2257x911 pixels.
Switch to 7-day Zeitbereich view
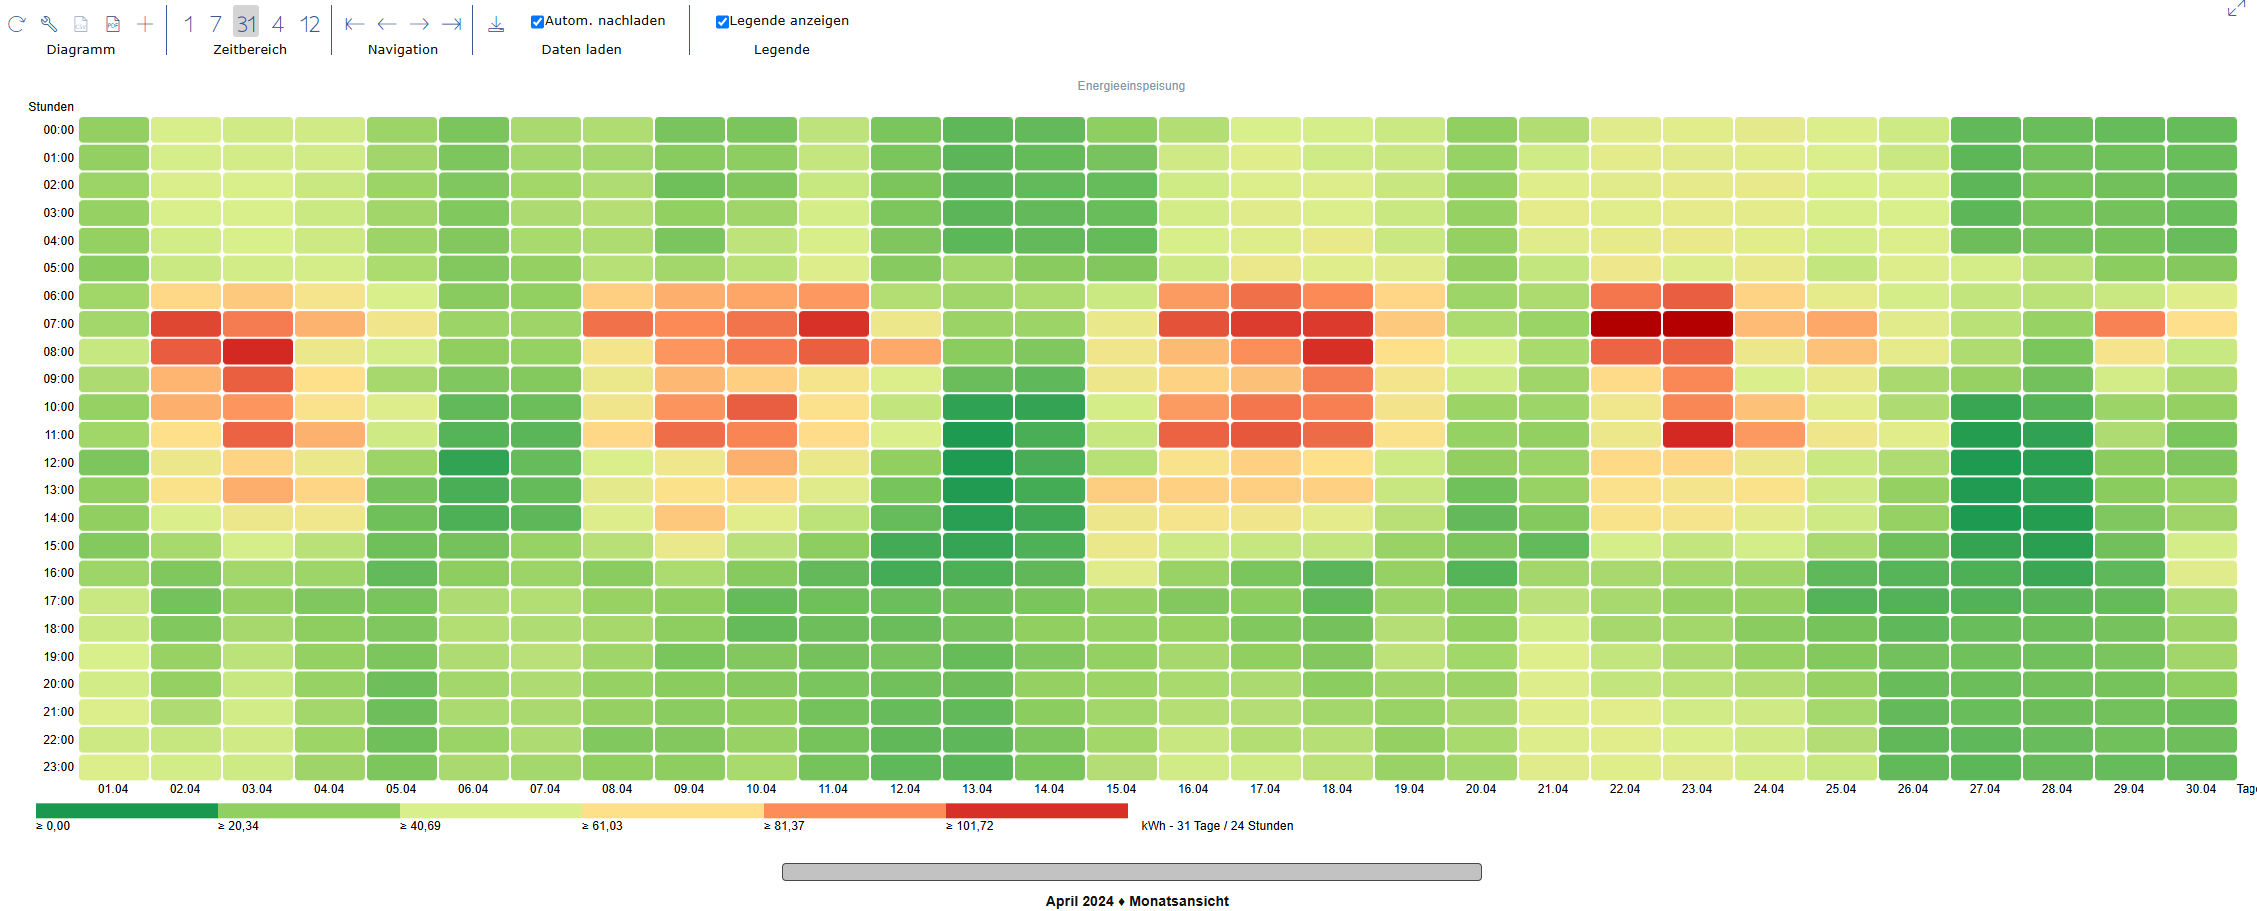pos(217,23)
